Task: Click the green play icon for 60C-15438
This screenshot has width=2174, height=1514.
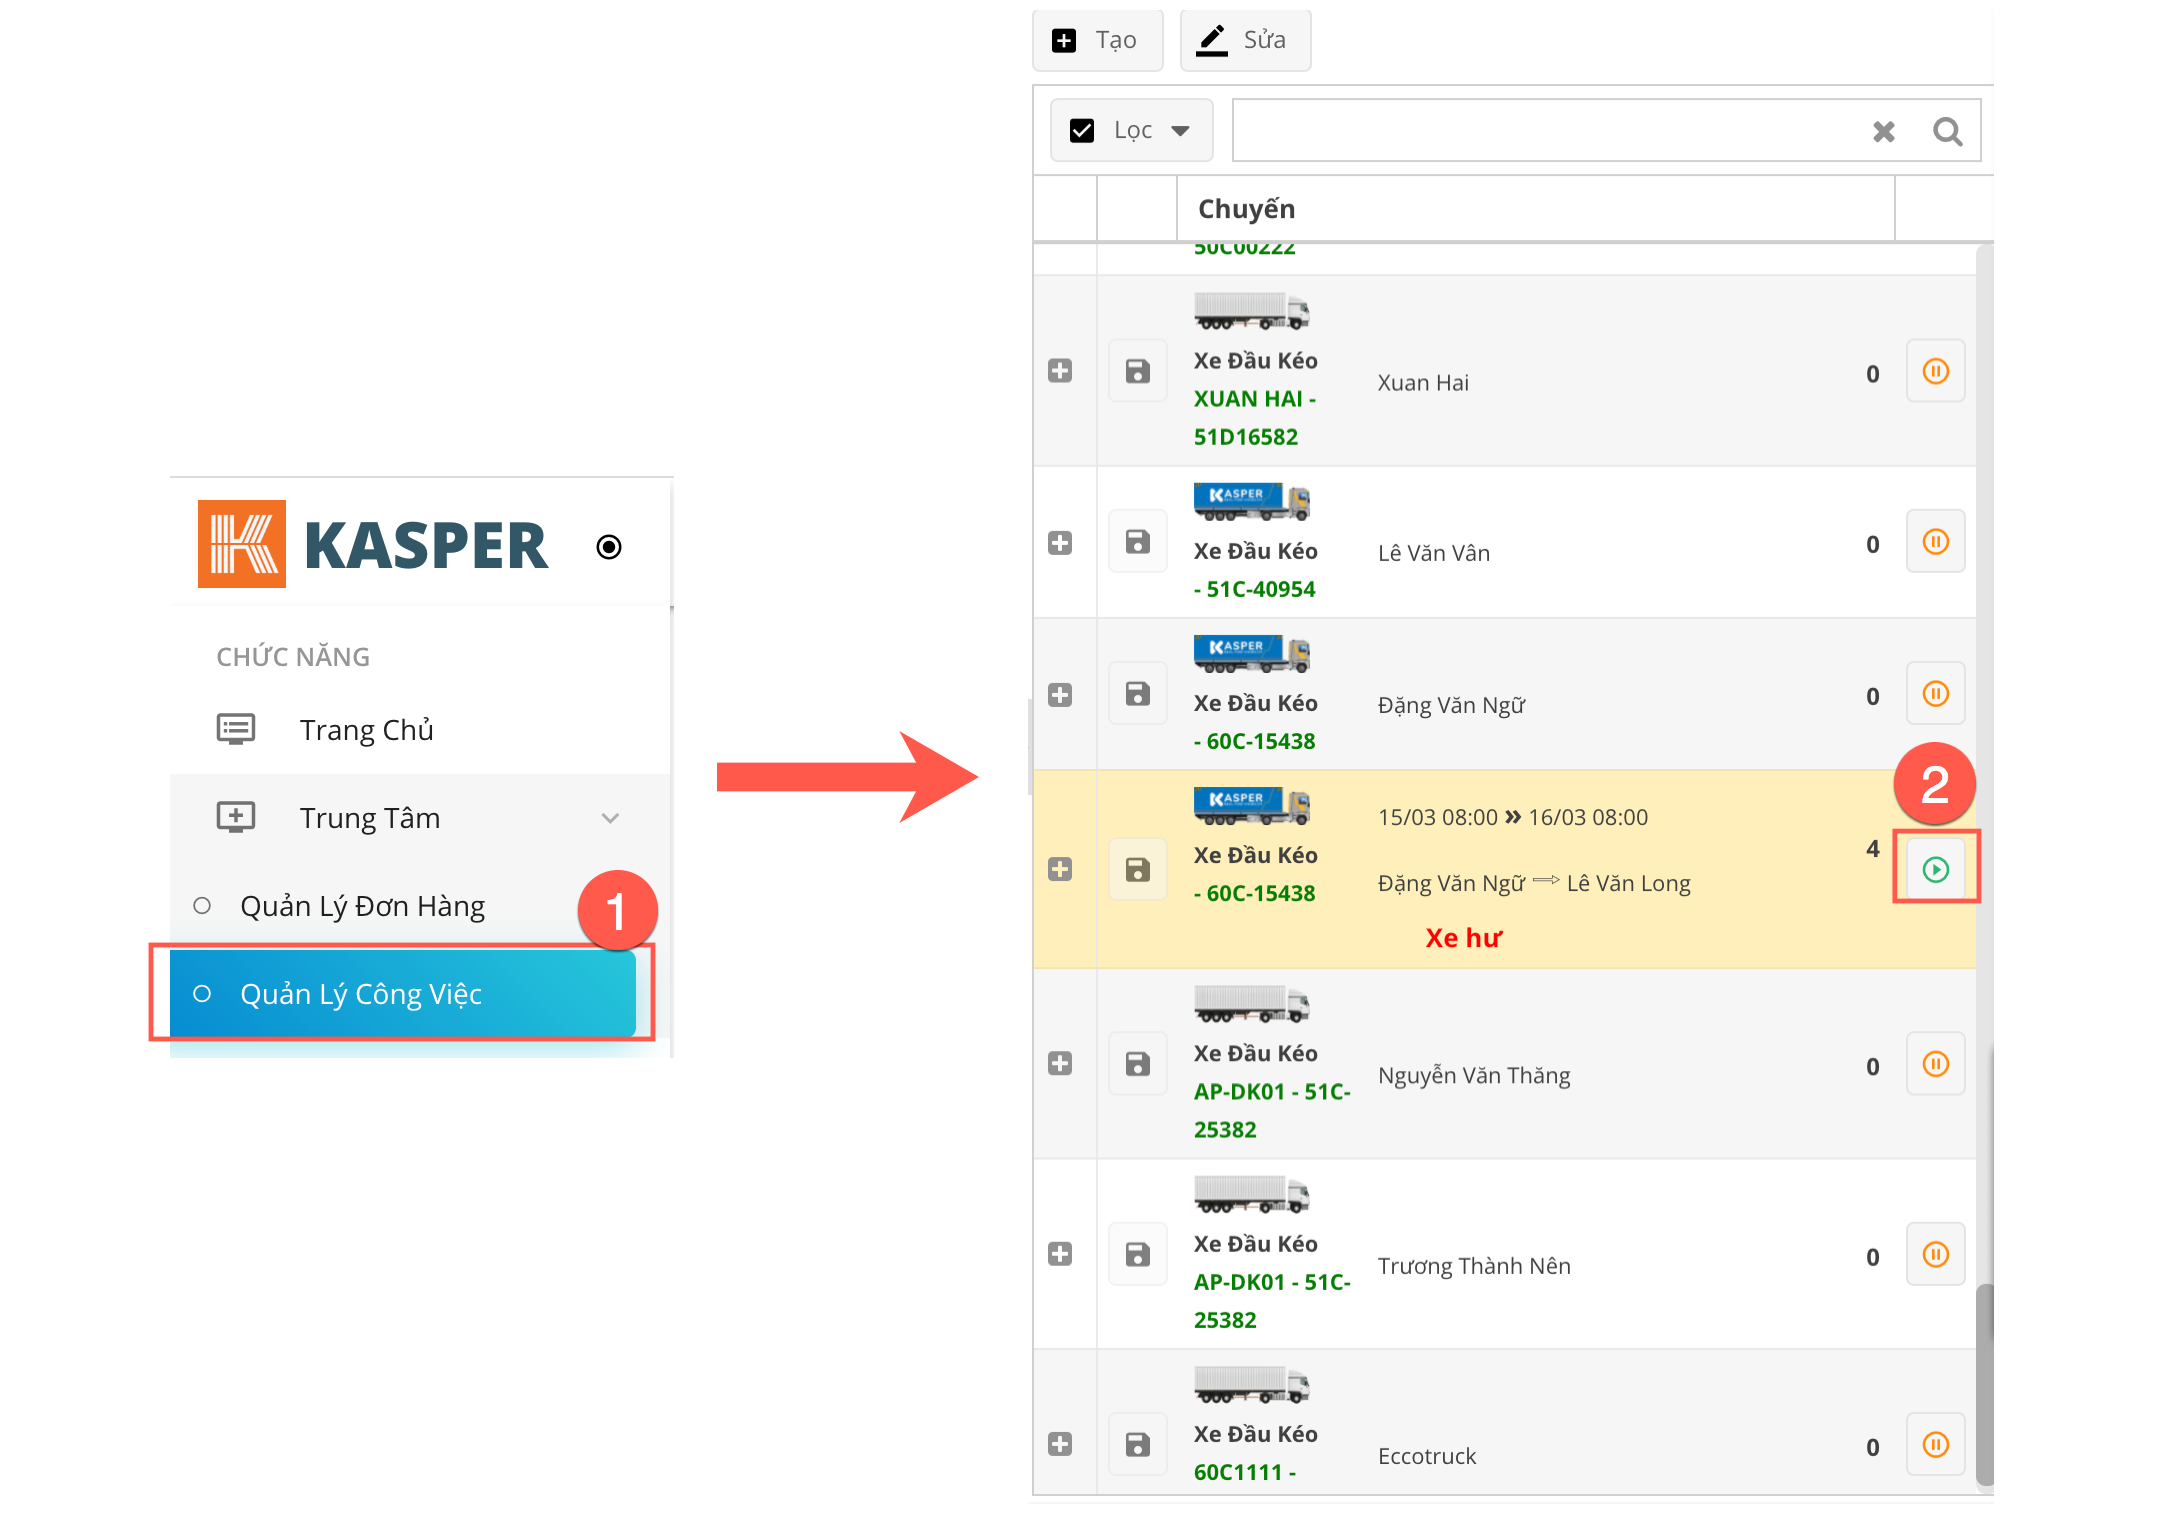Action: [1935, 869]
